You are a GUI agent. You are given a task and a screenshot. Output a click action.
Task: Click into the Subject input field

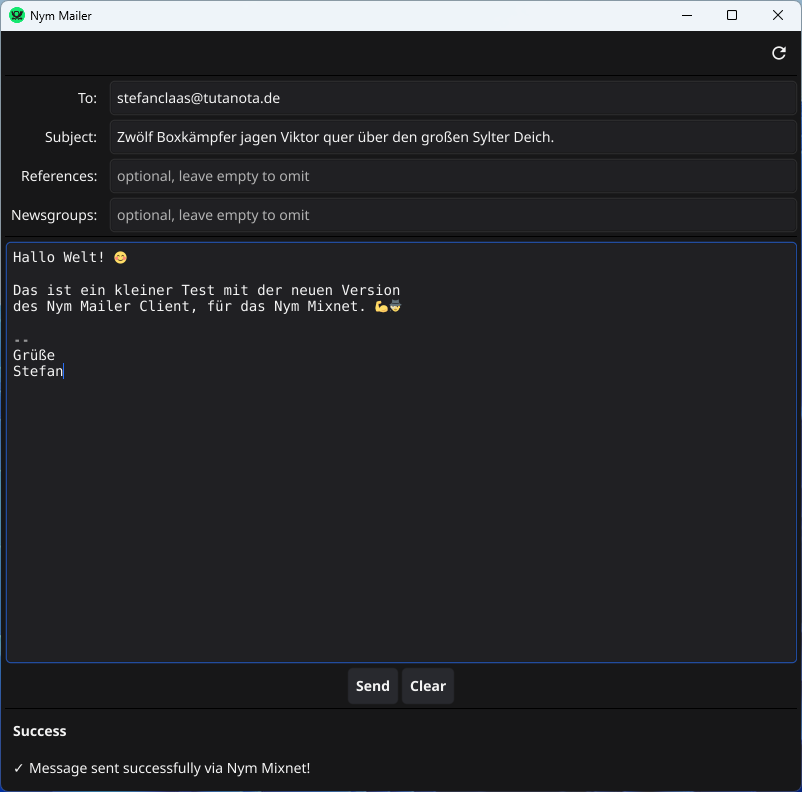click(x=452, y=137)
